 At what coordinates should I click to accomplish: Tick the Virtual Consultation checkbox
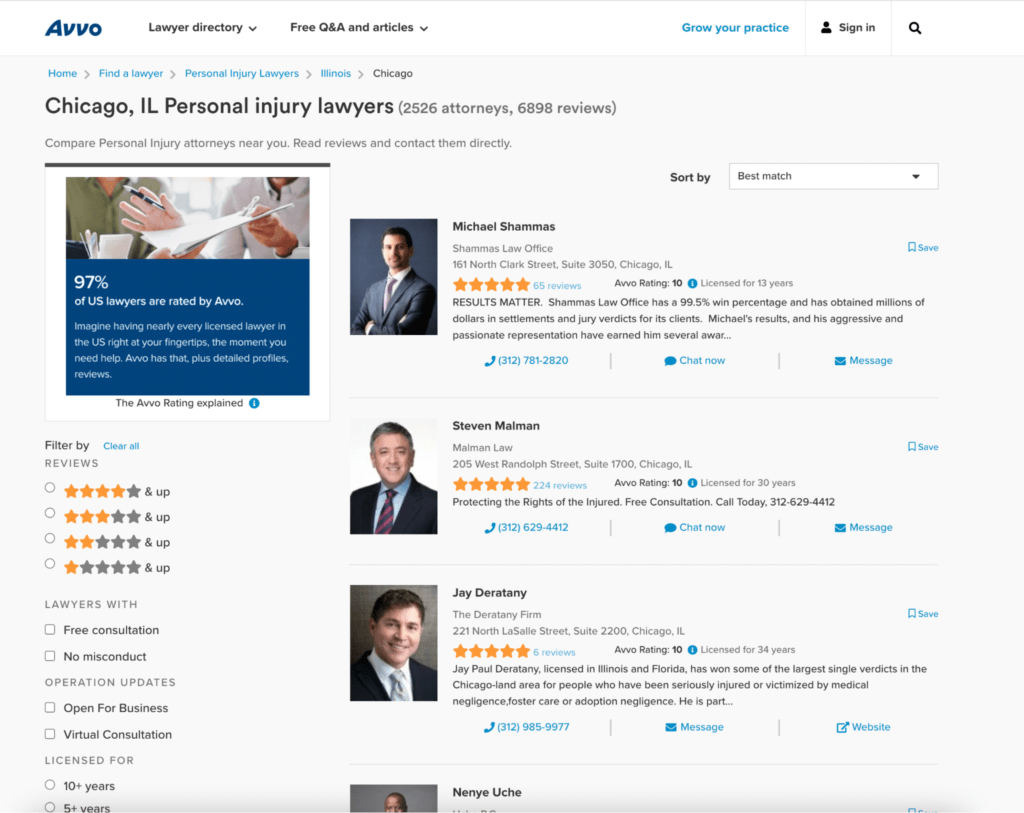tap(50, 734)
